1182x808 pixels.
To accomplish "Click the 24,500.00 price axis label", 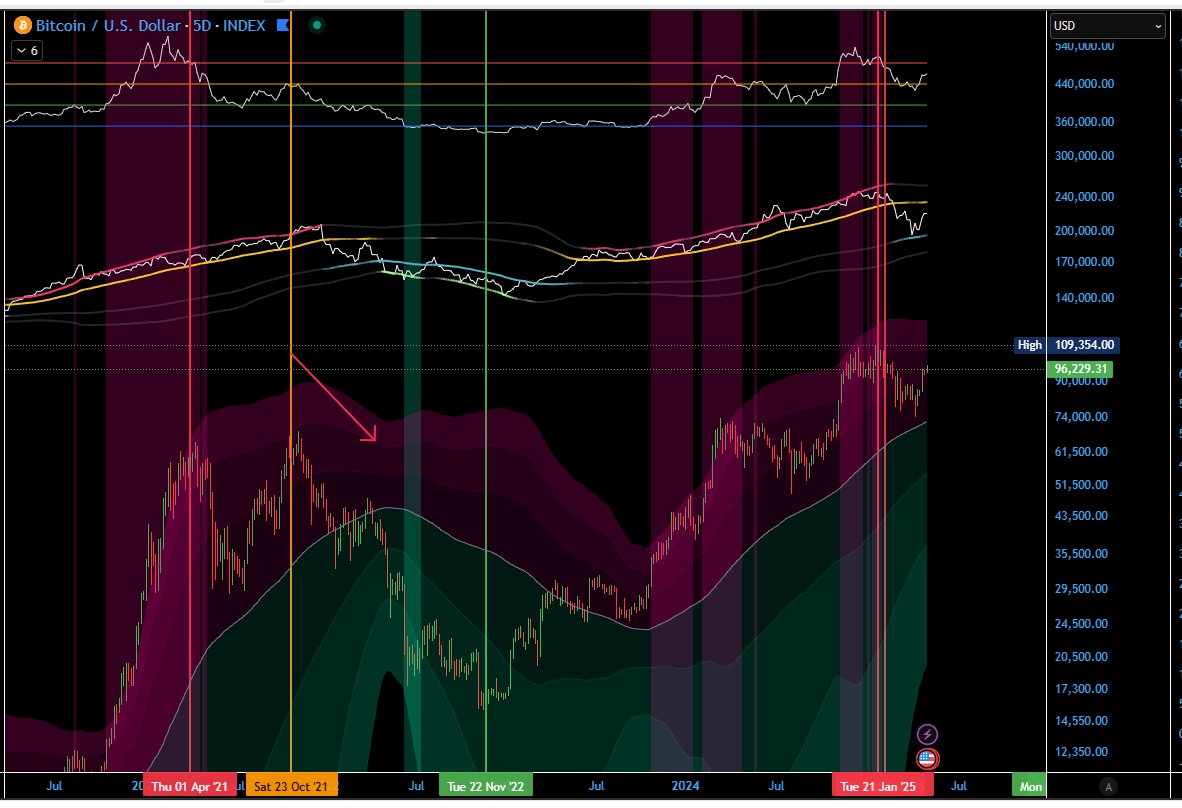I will (x=1081, y=623).
